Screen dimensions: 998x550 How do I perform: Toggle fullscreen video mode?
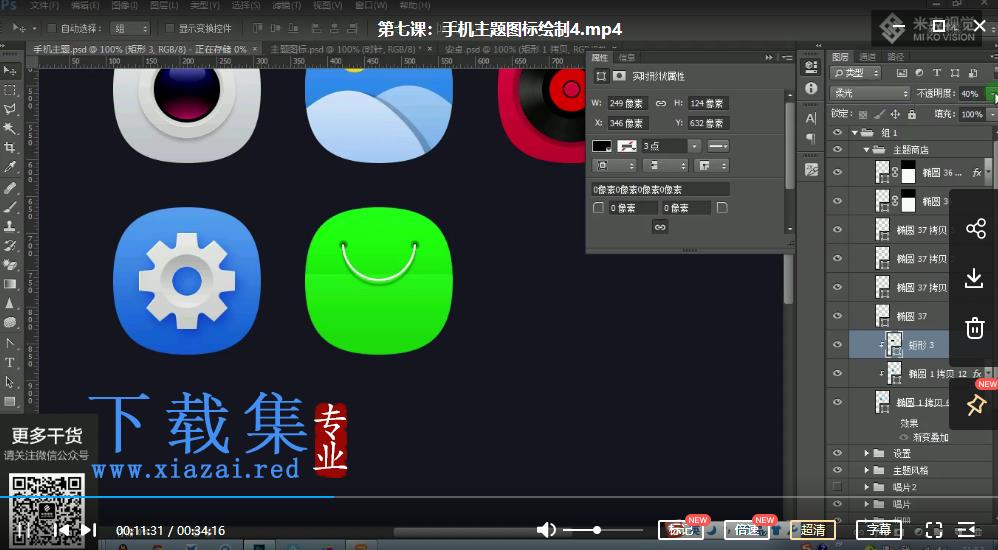934,530
